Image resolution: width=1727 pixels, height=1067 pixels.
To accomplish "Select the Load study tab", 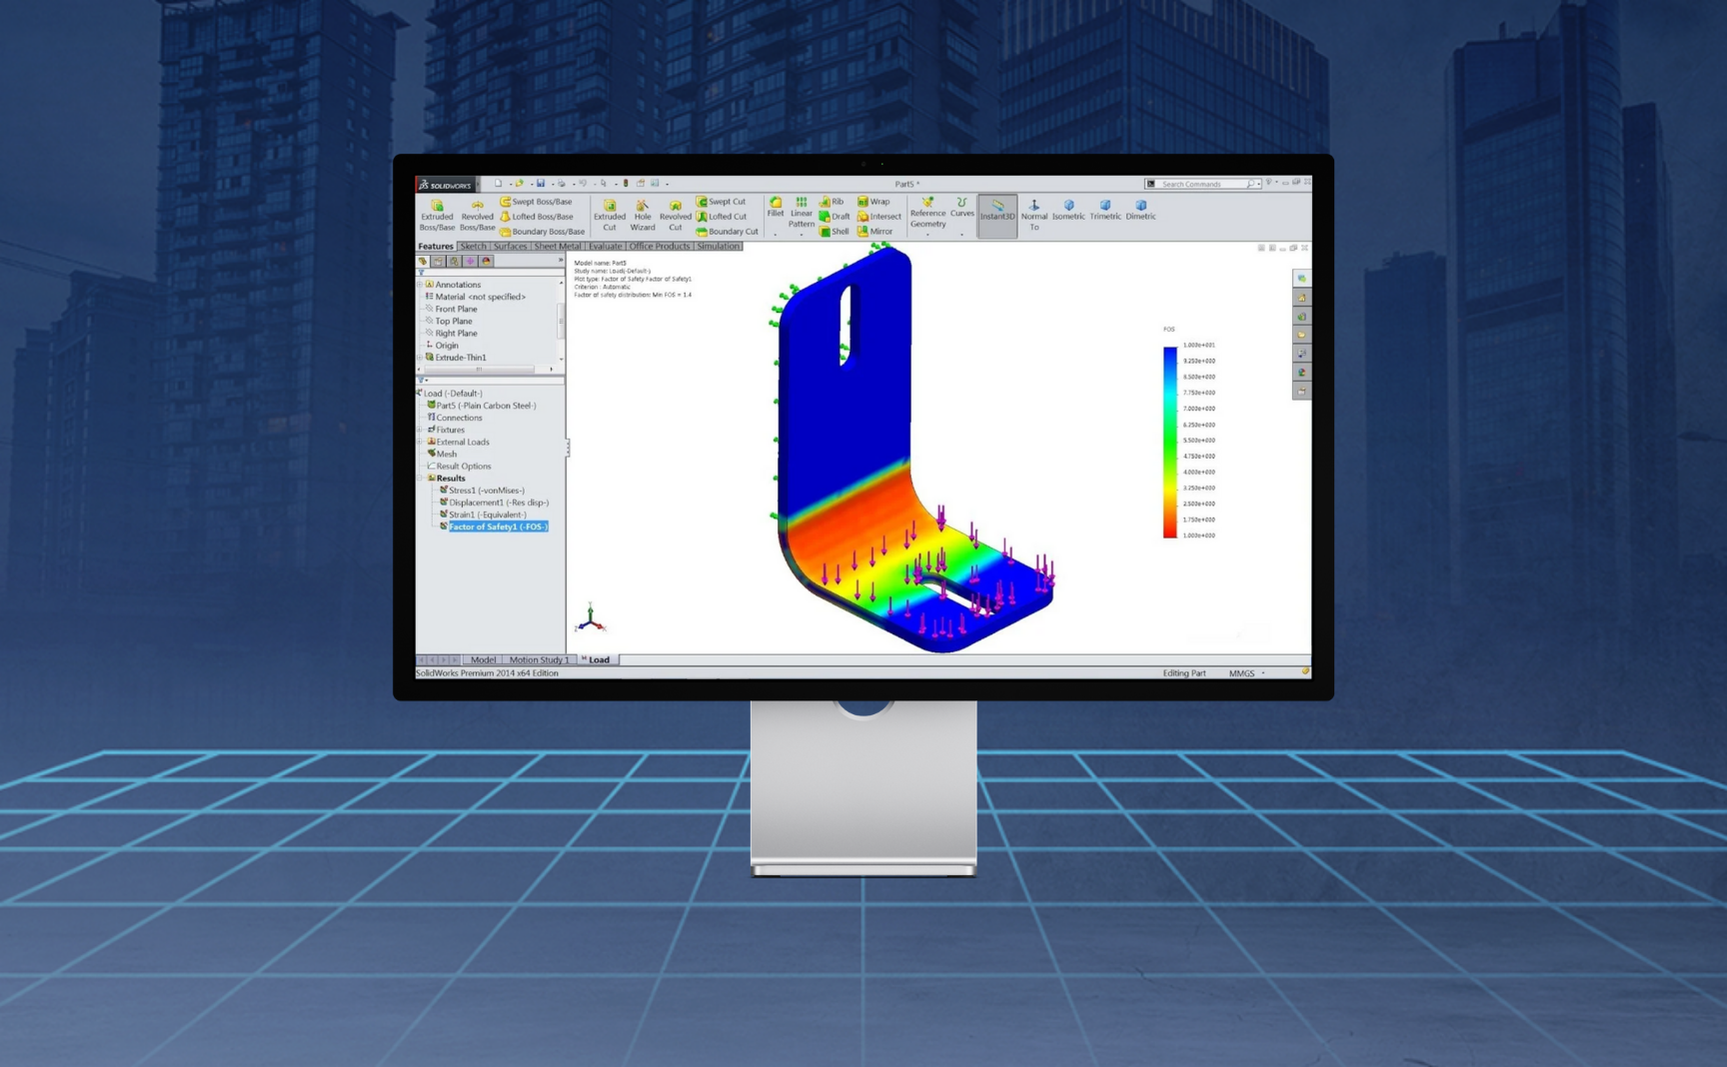I will (x=599, y=660).
